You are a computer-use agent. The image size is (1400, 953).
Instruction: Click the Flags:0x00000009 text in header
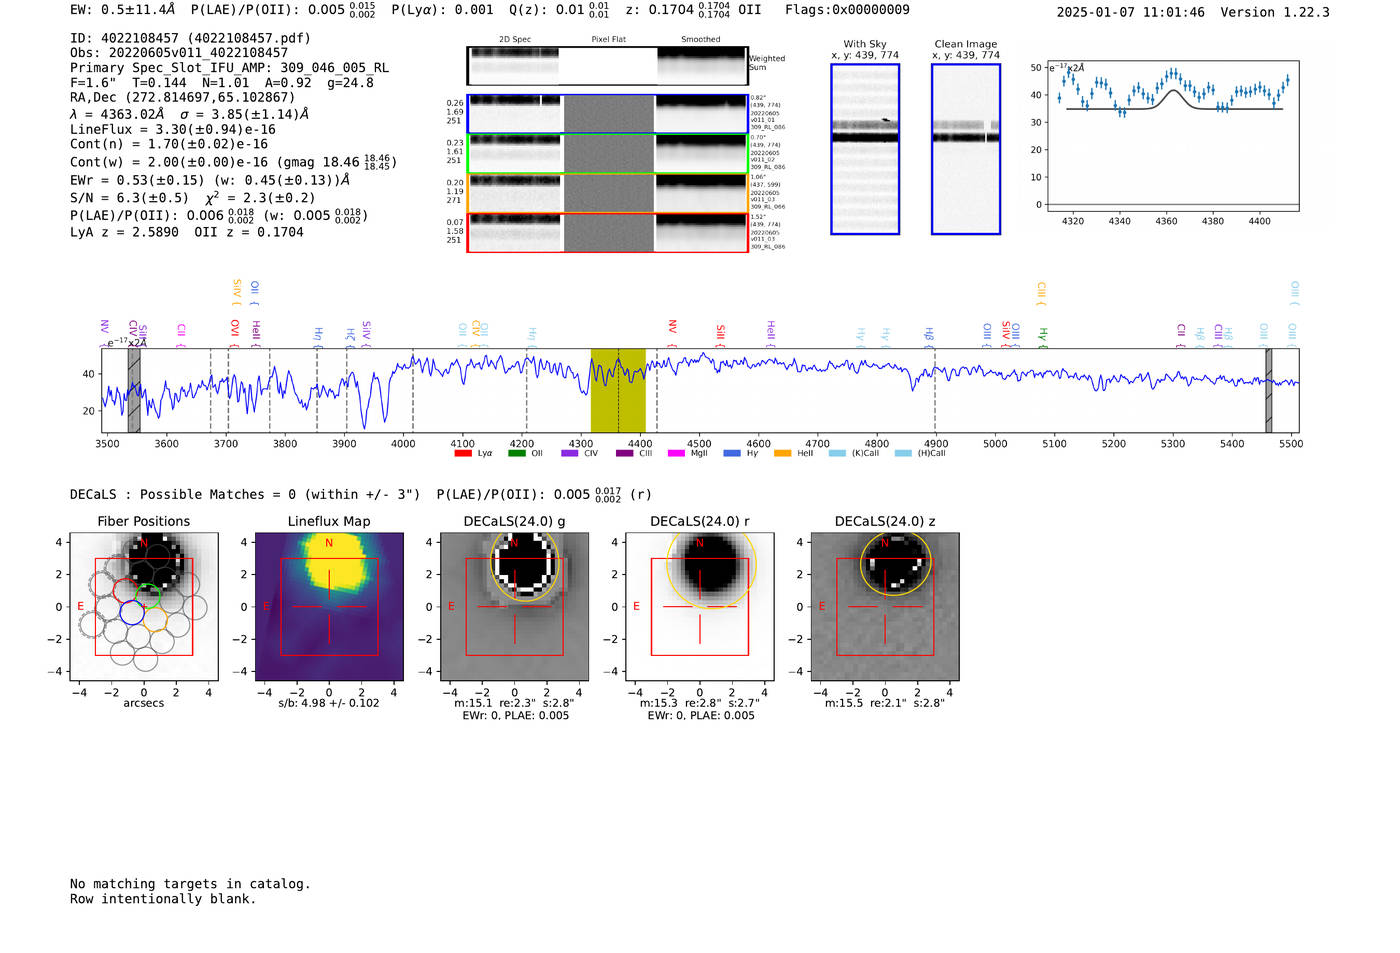847,10
